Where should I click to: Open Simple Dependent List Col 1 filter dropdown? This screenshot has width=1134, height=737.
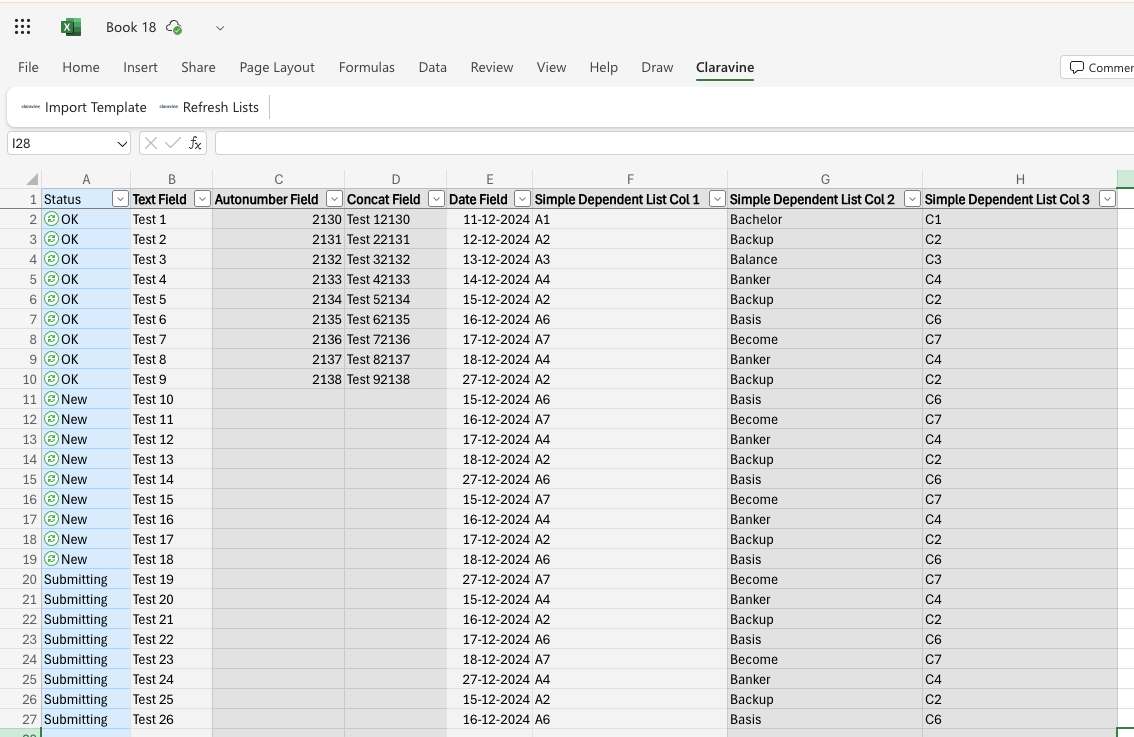717,199
